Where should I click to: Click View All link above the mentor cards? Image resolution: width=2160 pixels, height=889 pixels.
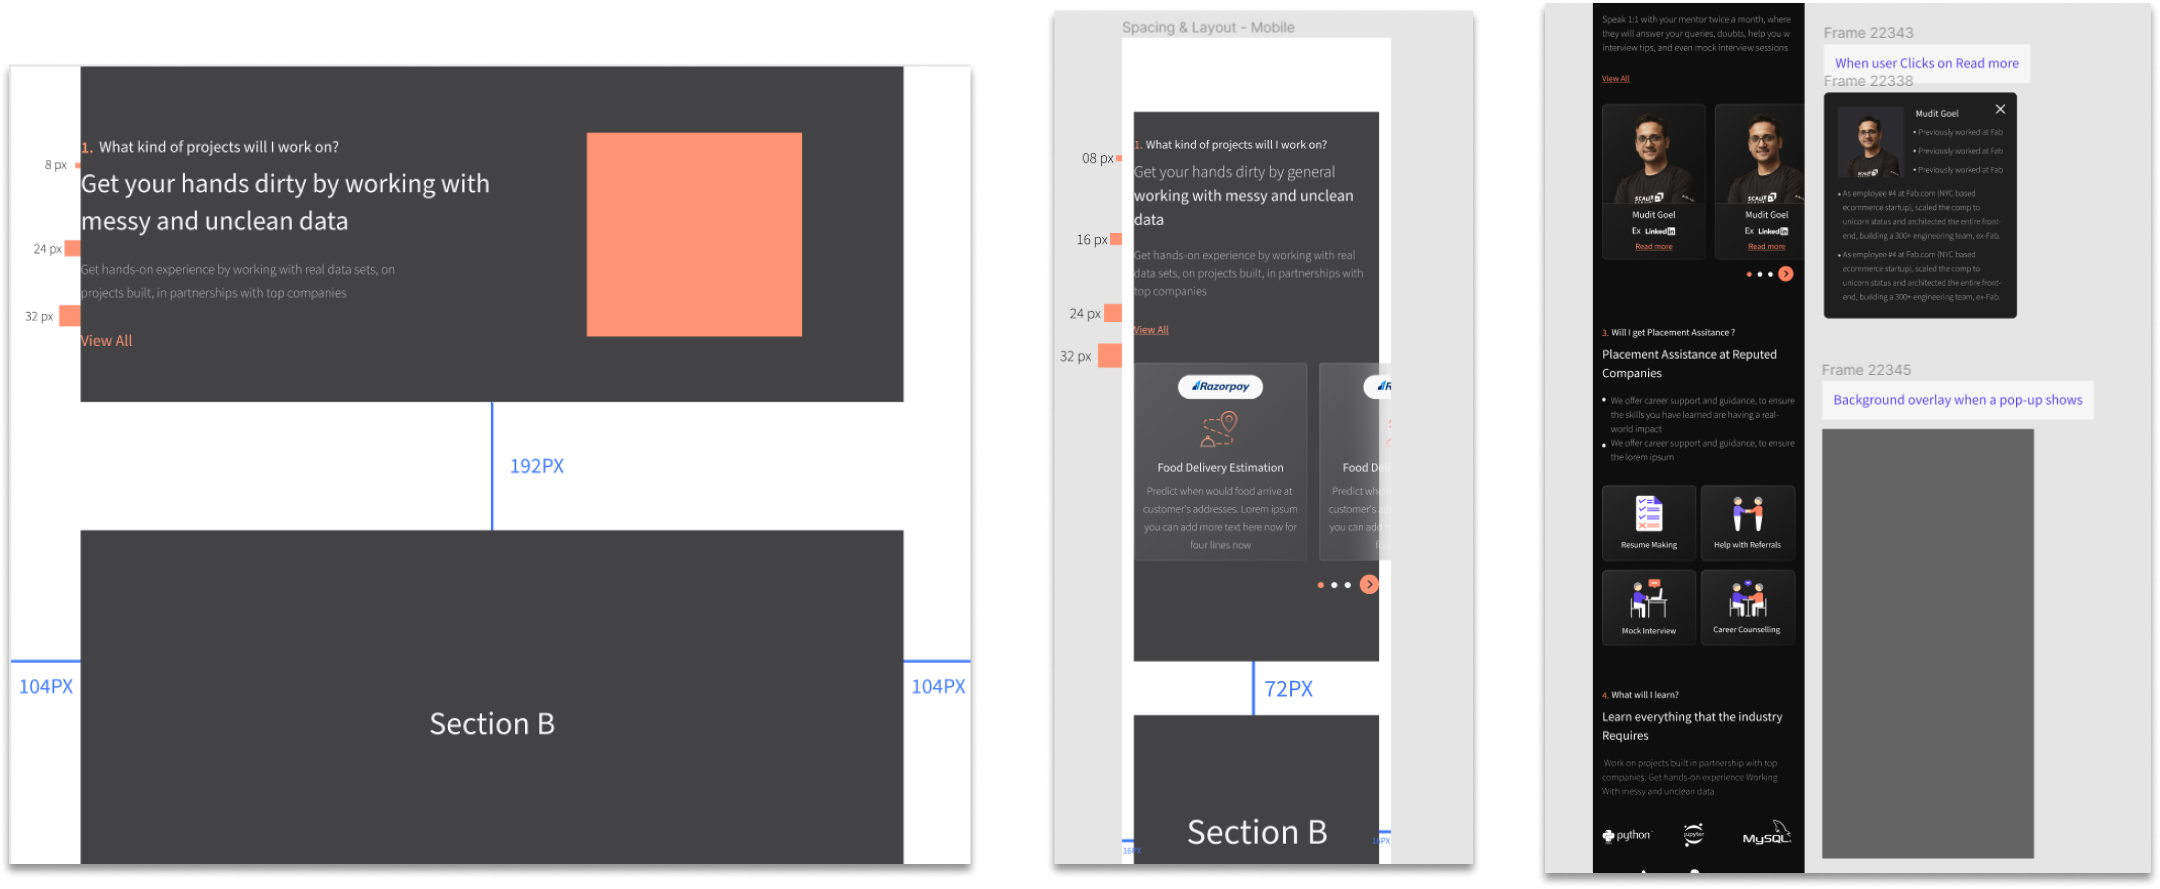[x=1615, y=79]
